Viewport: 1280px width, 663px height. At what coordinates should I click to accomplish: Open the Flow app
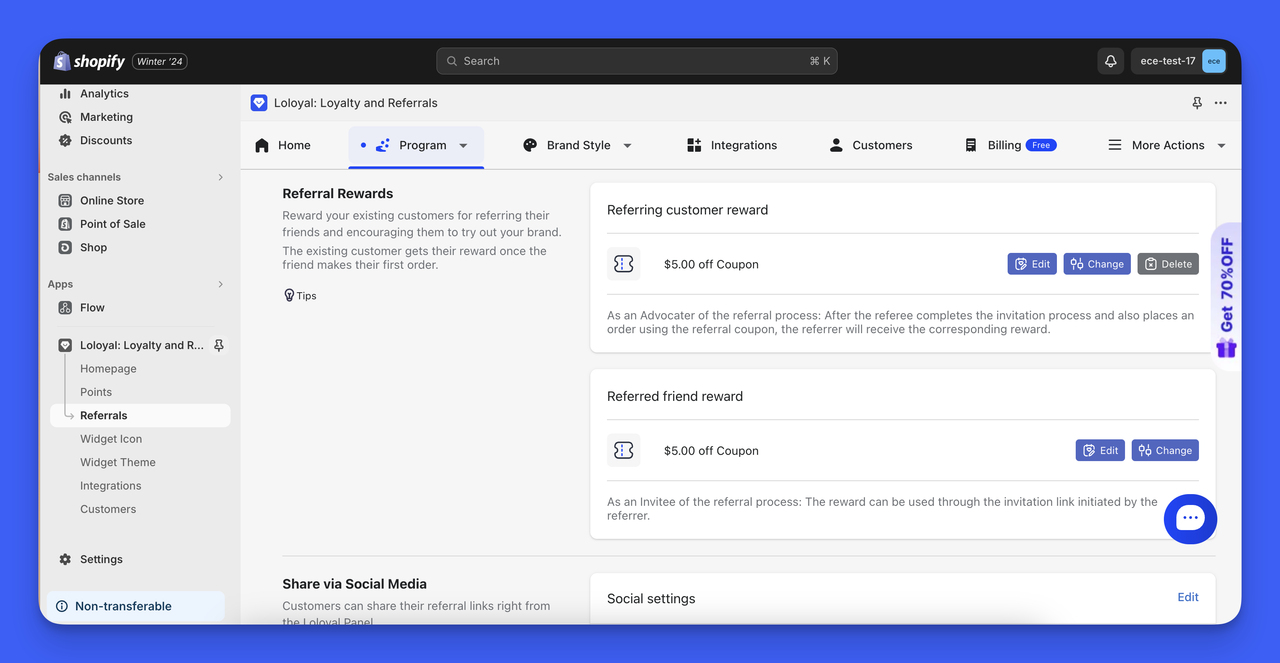pyautogui.click(x=92, y=308)
